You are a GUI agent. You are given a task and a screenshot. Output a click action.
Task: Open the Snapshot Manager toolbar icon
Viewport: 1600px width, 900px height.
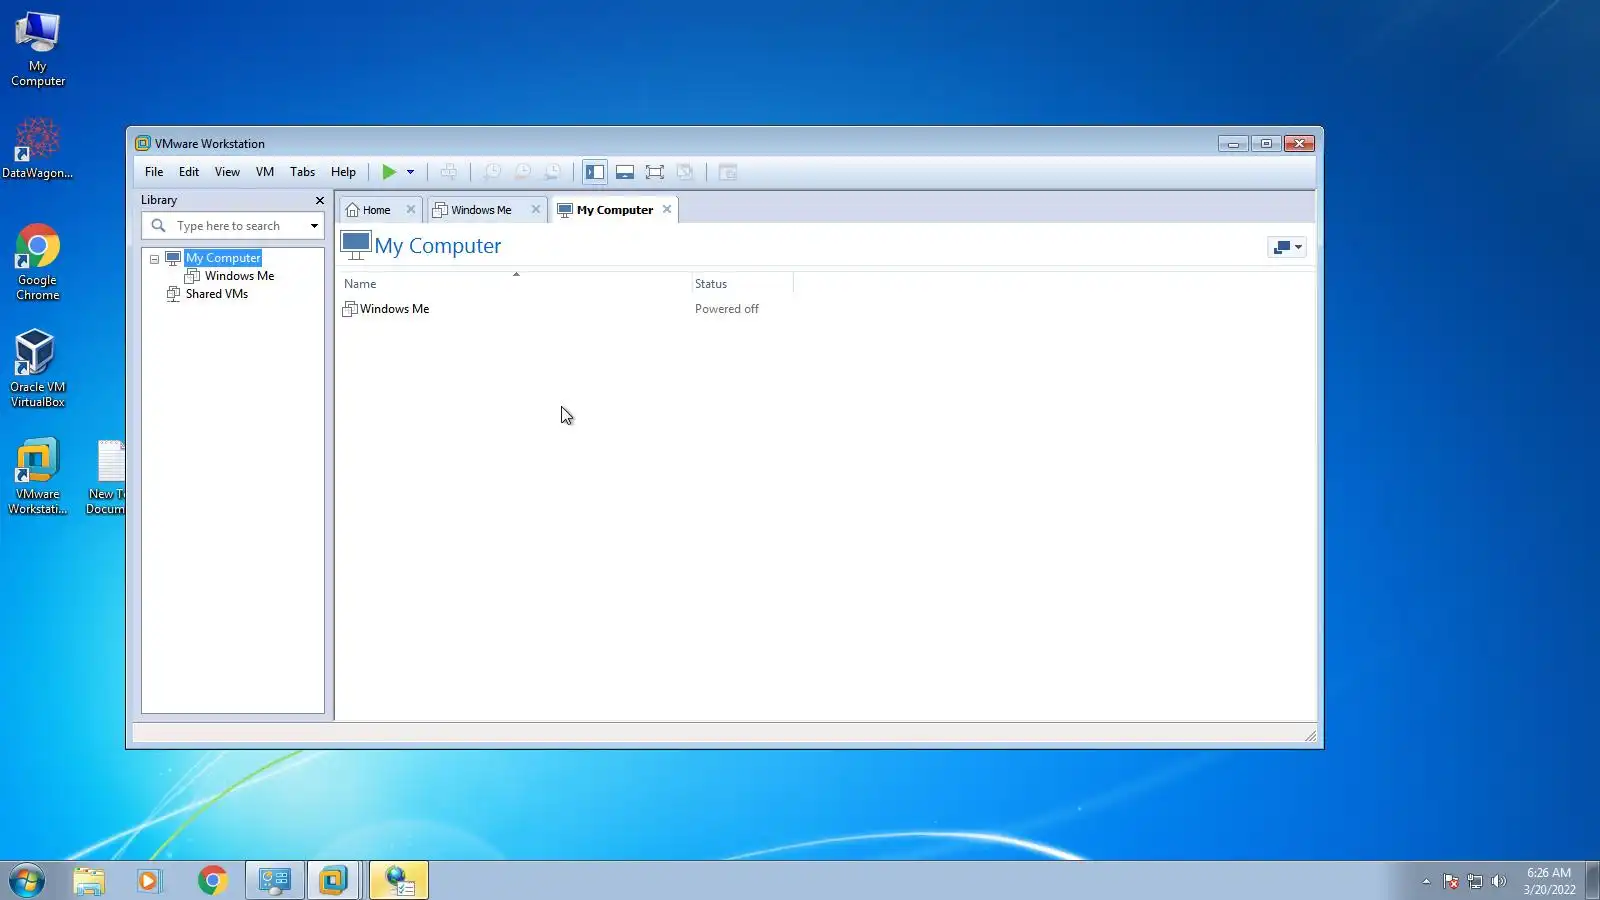[x=552, y=172]
